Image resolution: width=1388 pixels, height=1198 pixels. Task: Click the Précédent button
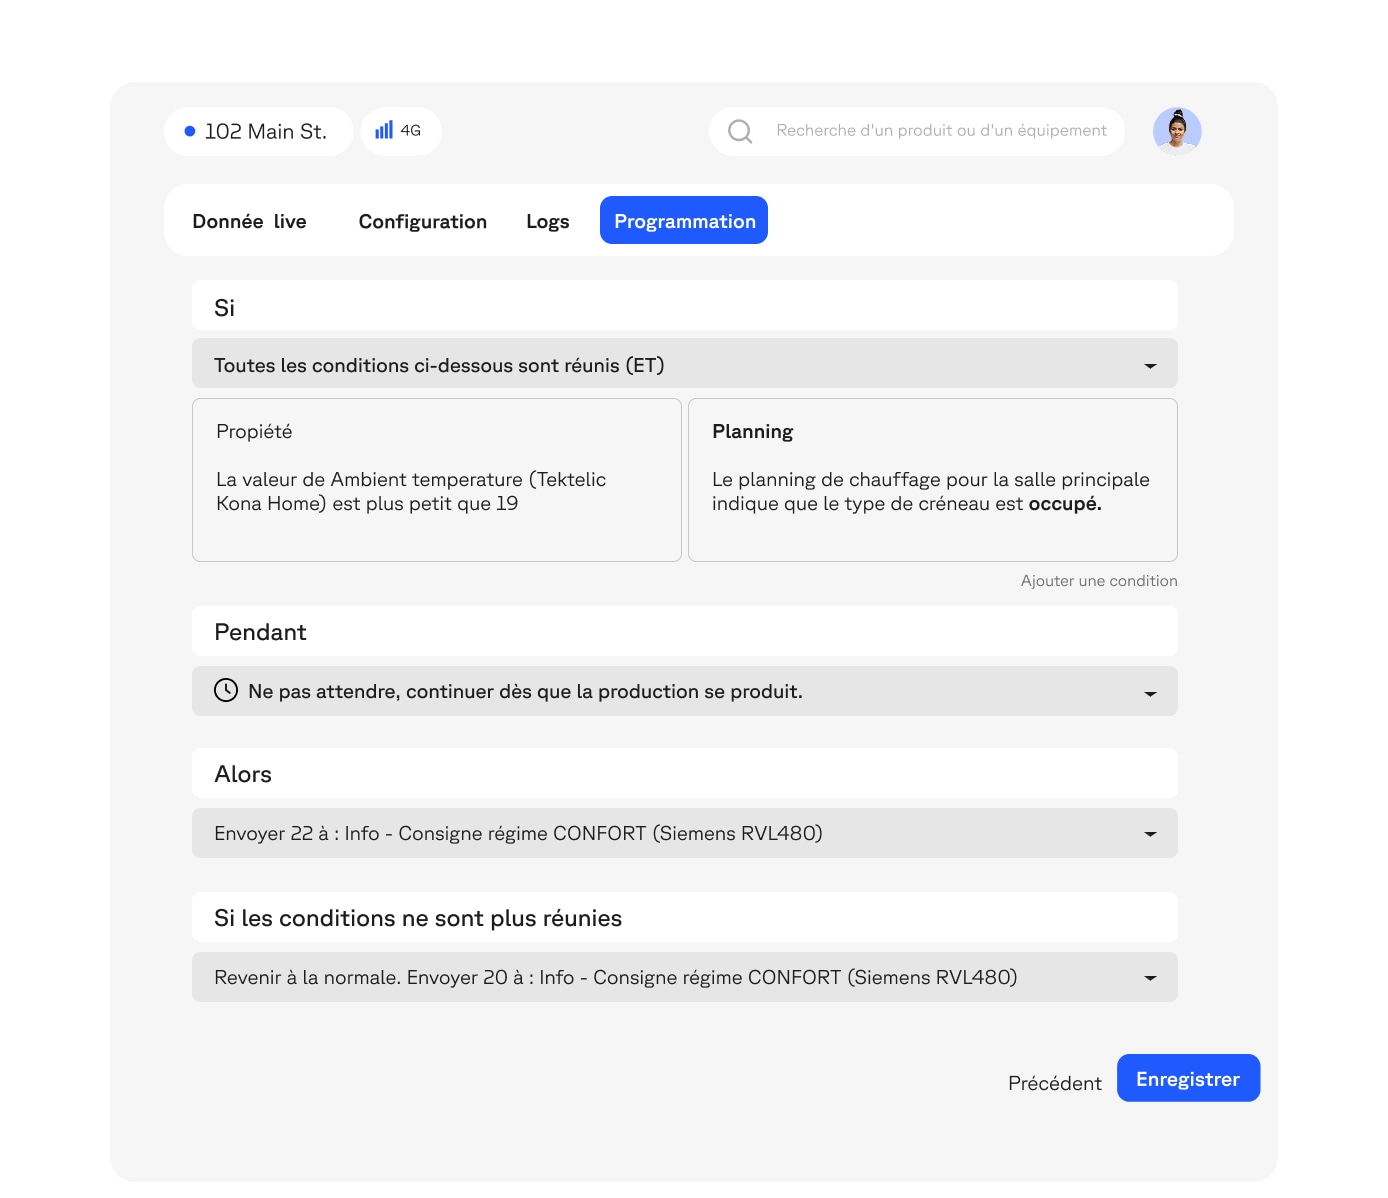pos(1054,1083)
